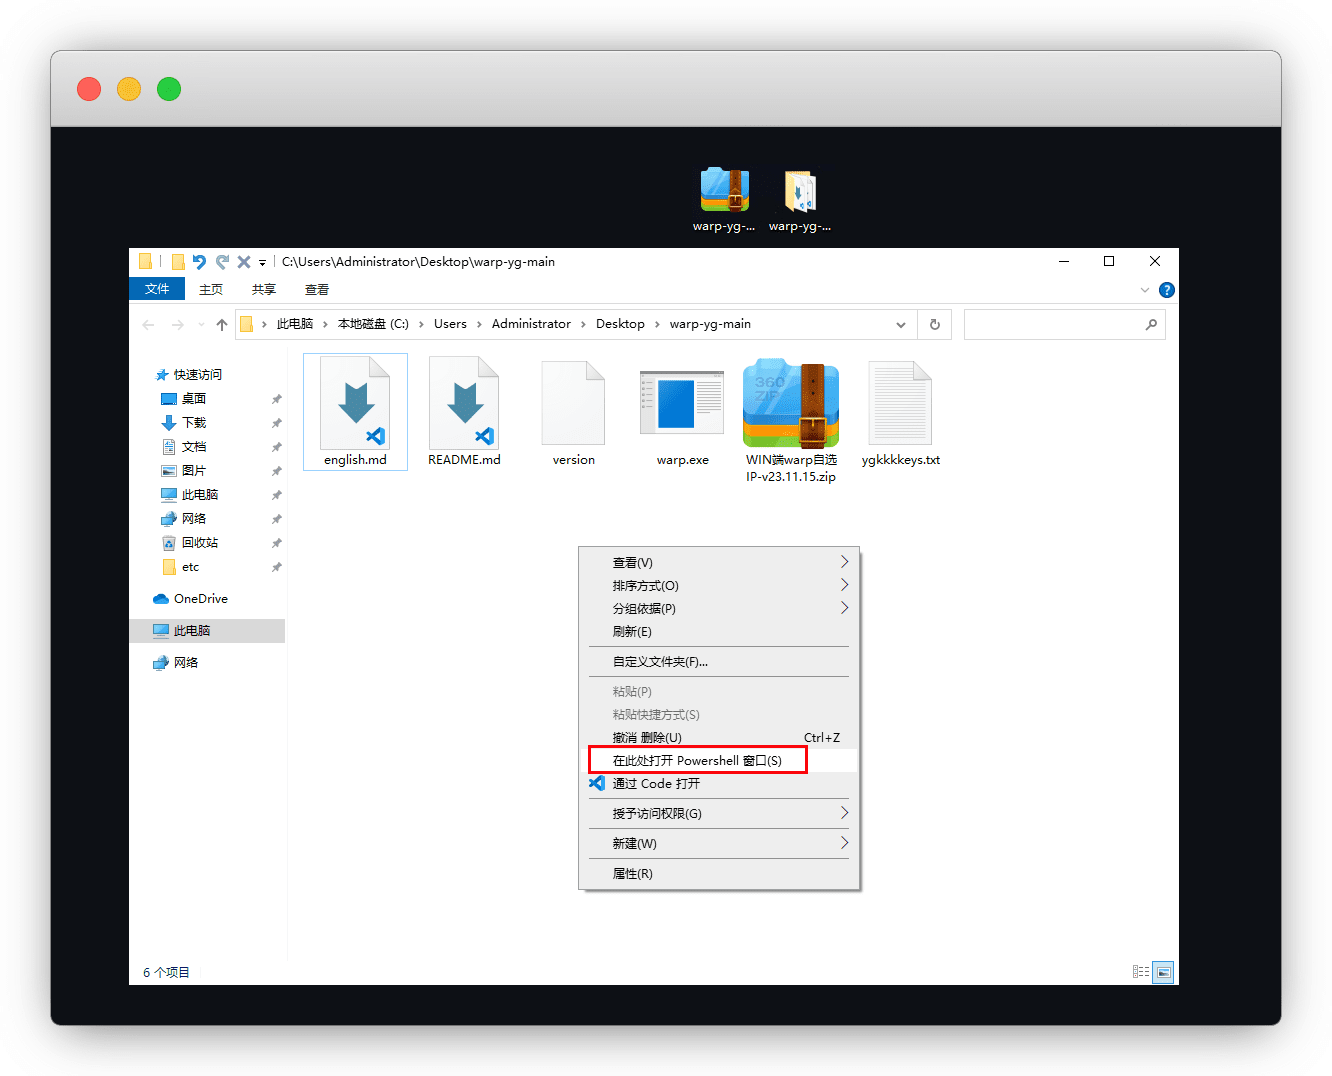This screenshot has height=1076, width=1332.
Task: Select the README.md file icon
Action: tap(464, 404)
